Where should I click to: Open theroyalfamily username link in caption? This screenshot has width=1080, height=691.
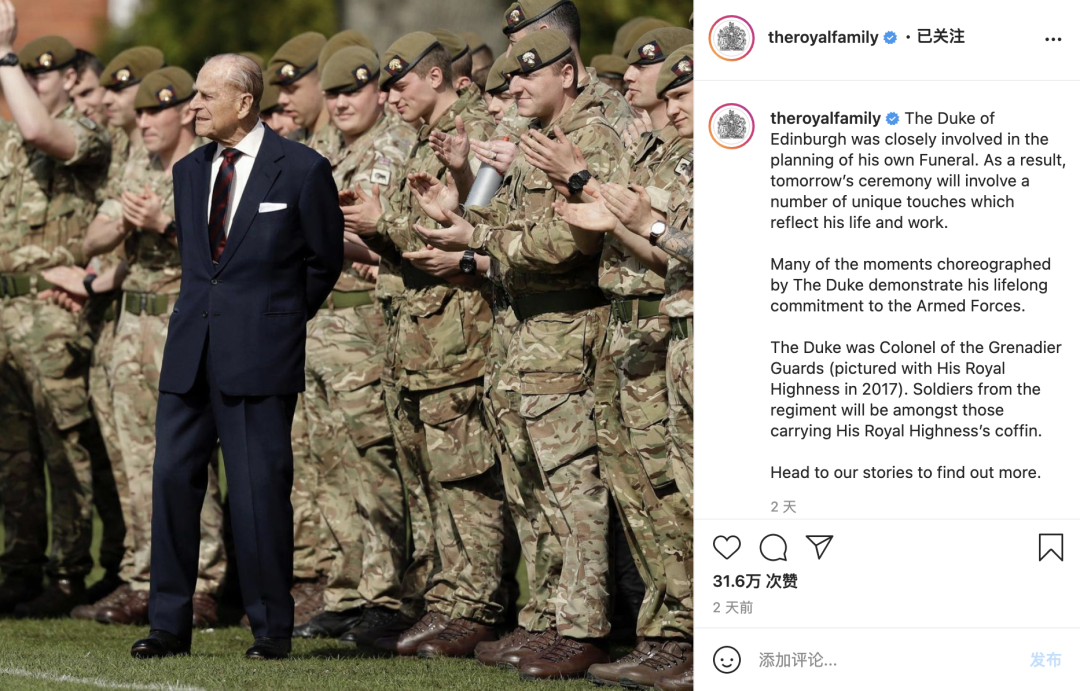[x=825, y=118]
